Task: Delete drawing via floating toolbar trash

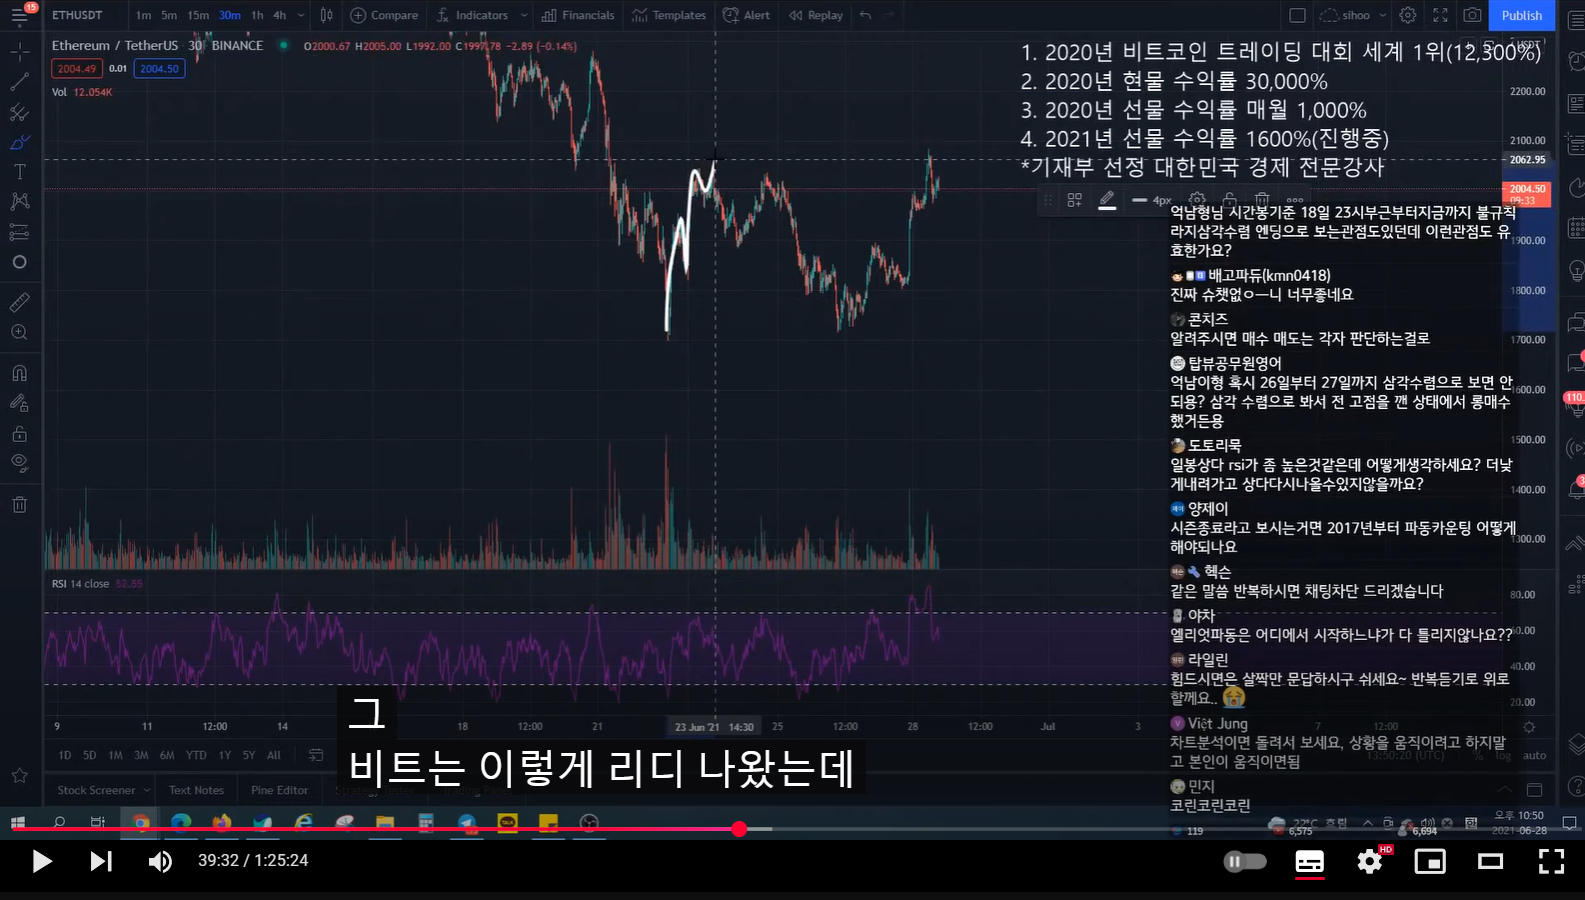Action: point(1262,200)
